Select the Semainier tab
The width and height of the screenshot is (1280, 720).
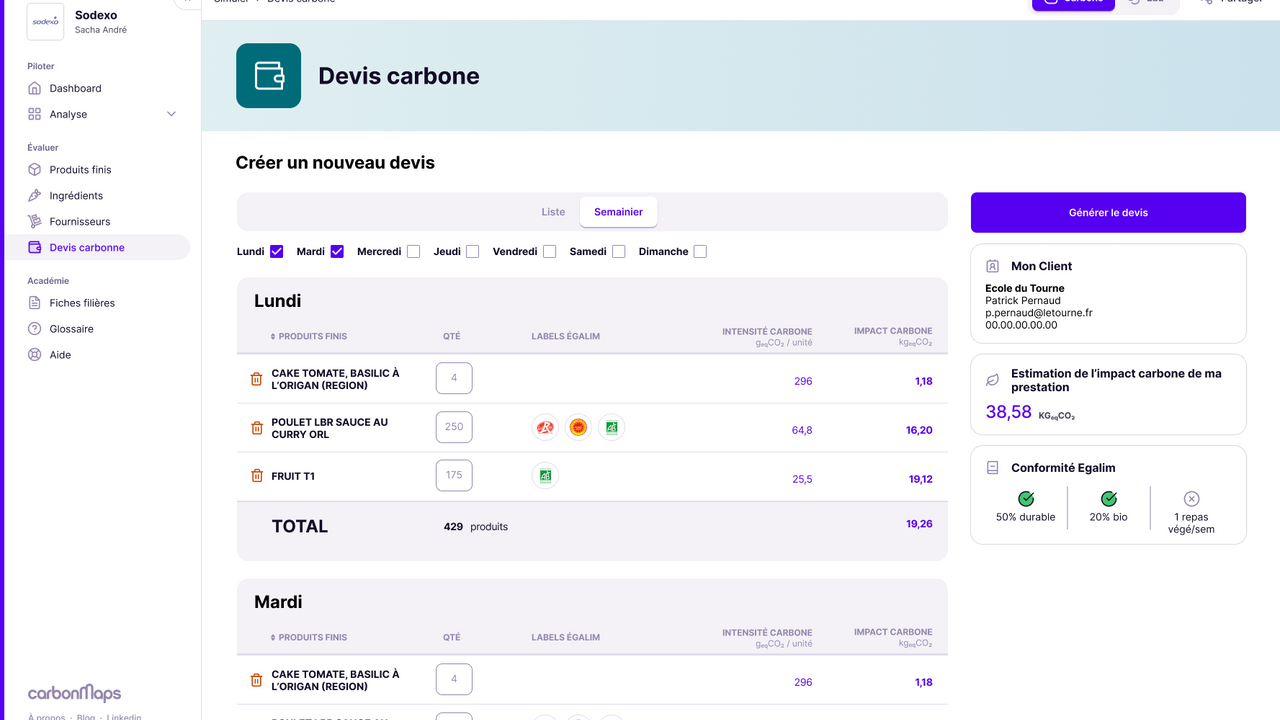[618, 212]
